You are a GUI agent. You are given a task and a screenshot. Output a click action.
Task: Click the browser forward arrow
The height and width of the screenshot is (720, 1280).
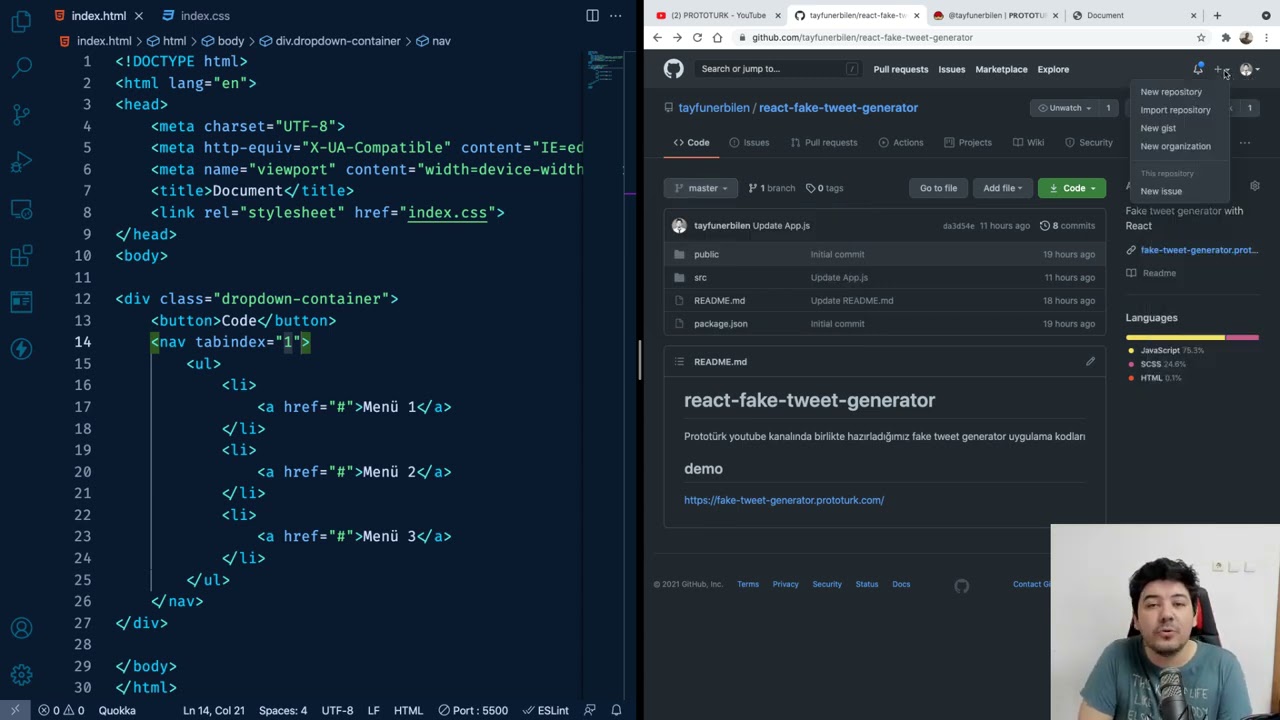[x=677, y=37]
